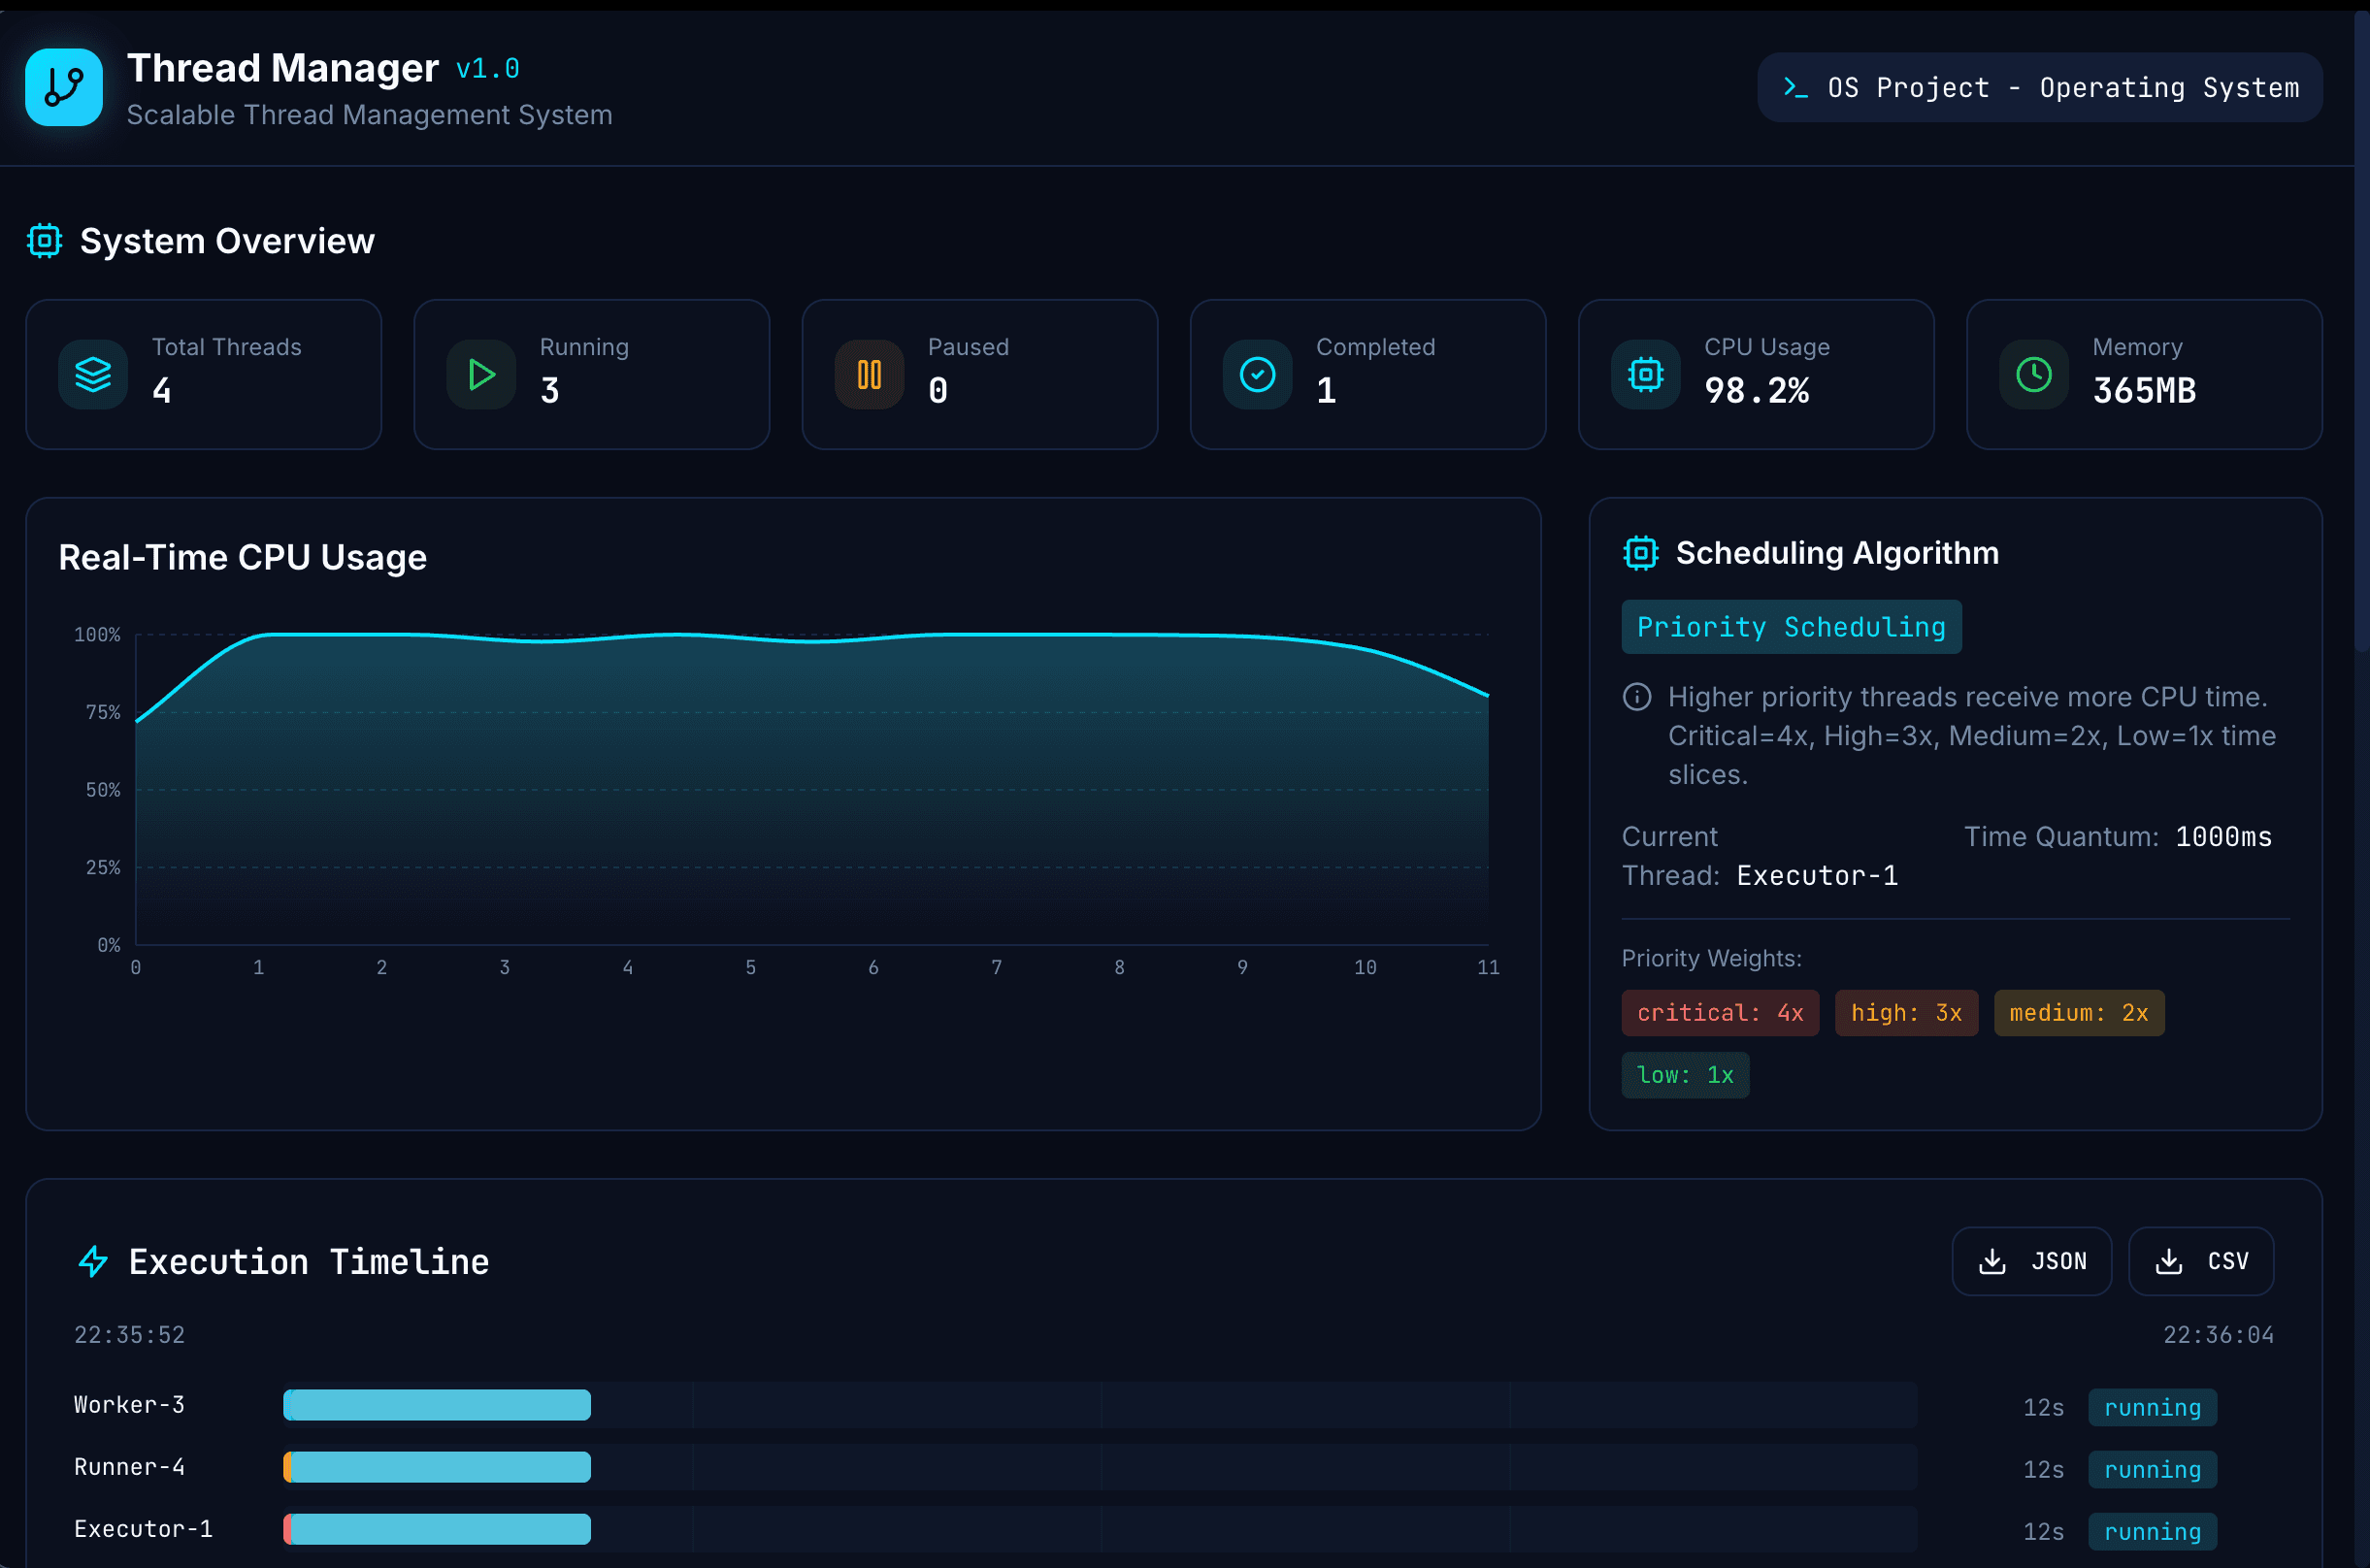Click the green play icon in Running card
2370x1568 pixels.
click(x=481, y=375)
